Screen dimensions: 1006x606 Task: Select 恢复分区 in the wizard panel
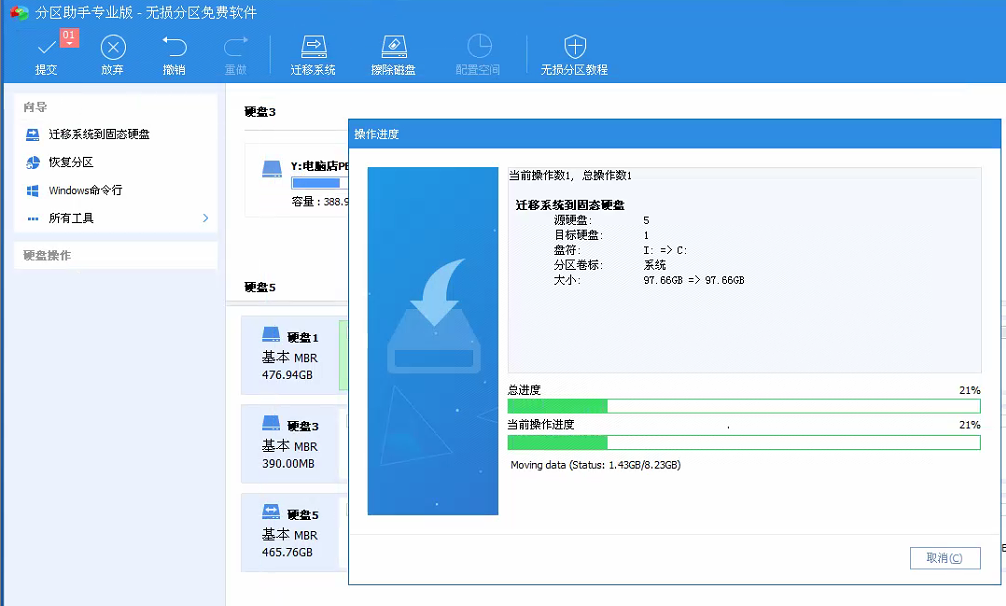tap(71, 162)
